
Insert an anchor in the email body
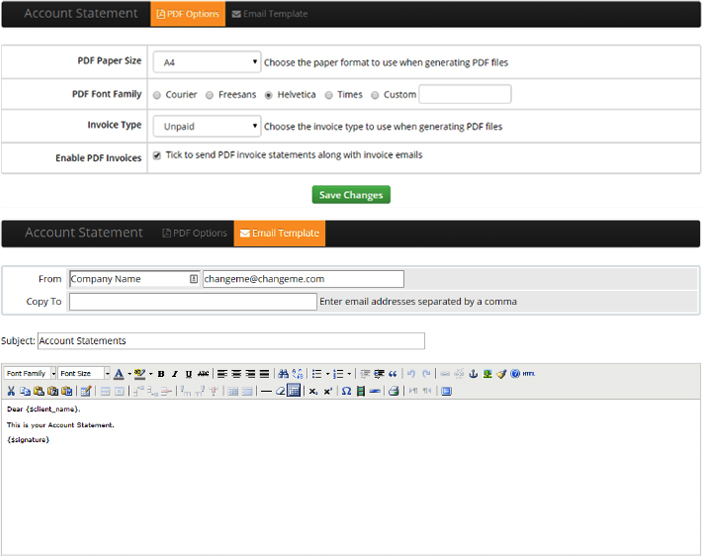(x=474, y=373)
